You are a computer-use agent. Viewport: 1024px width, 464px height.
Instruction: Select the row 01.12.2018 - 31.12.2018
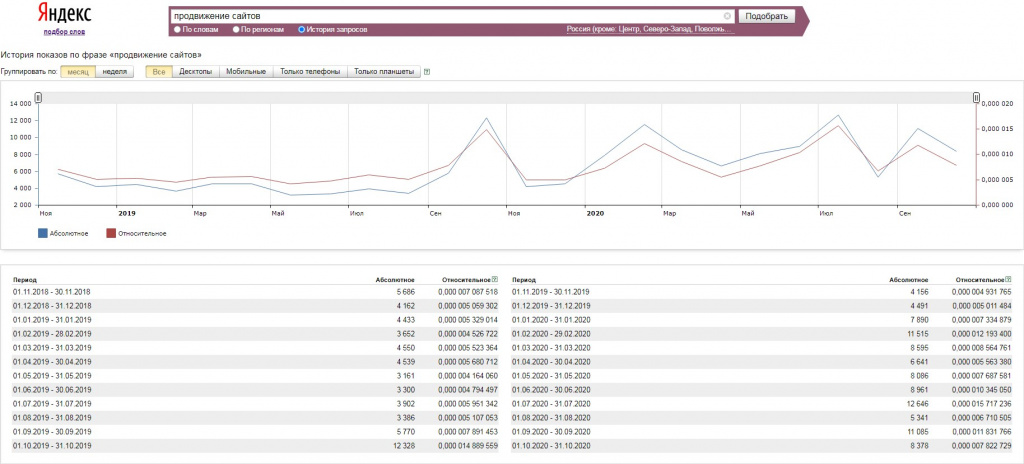[255, 306]
